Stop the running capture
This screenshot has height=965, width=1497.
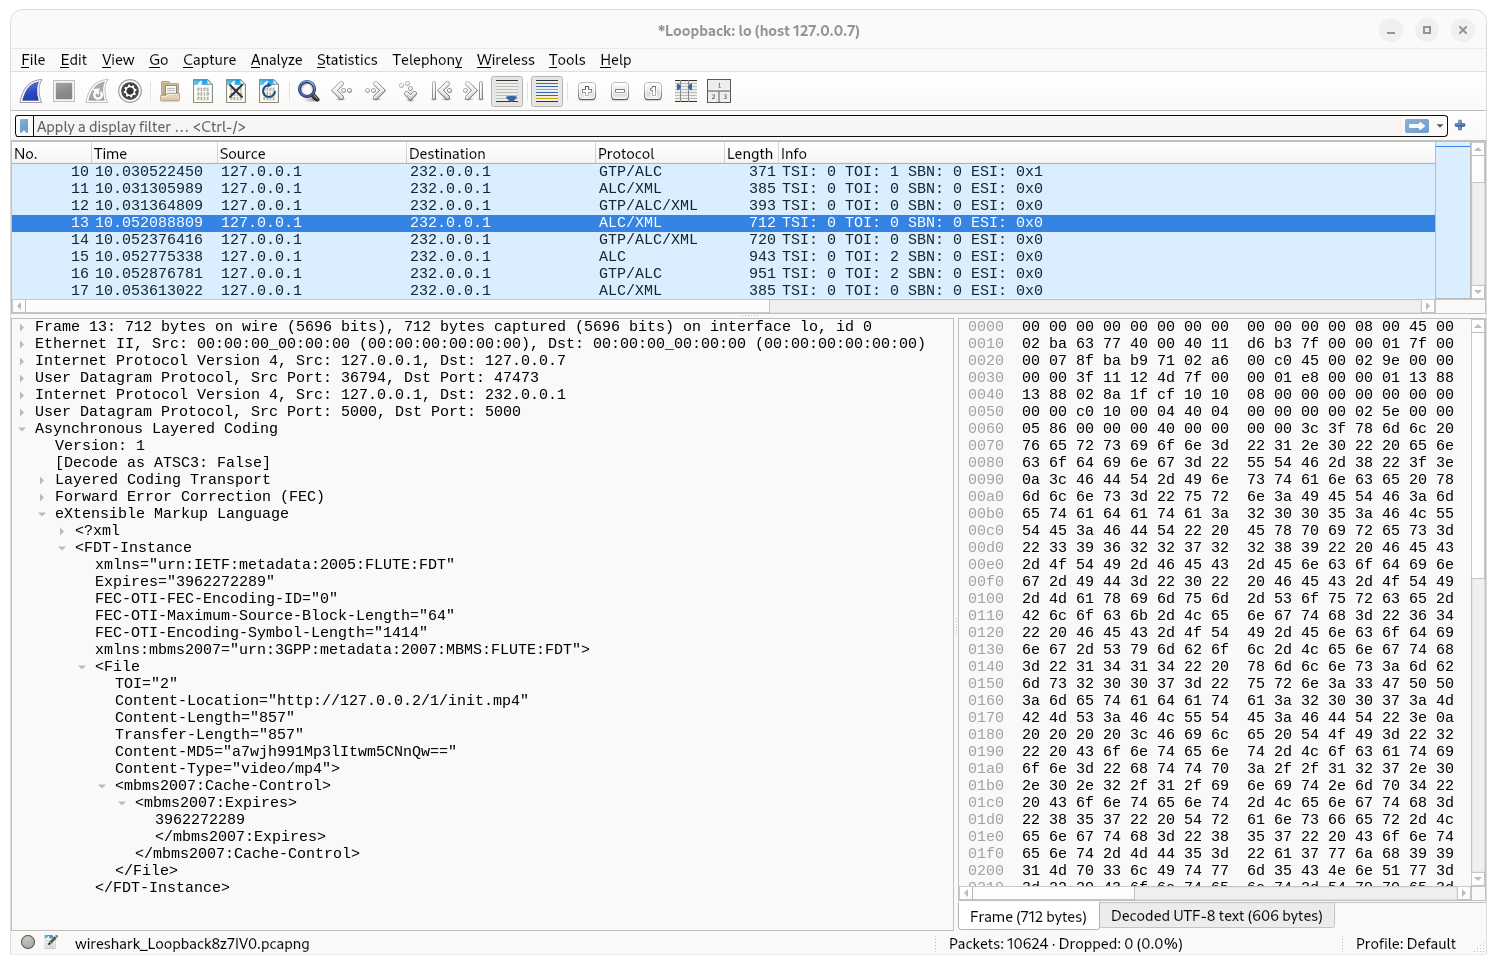[62, 90]
